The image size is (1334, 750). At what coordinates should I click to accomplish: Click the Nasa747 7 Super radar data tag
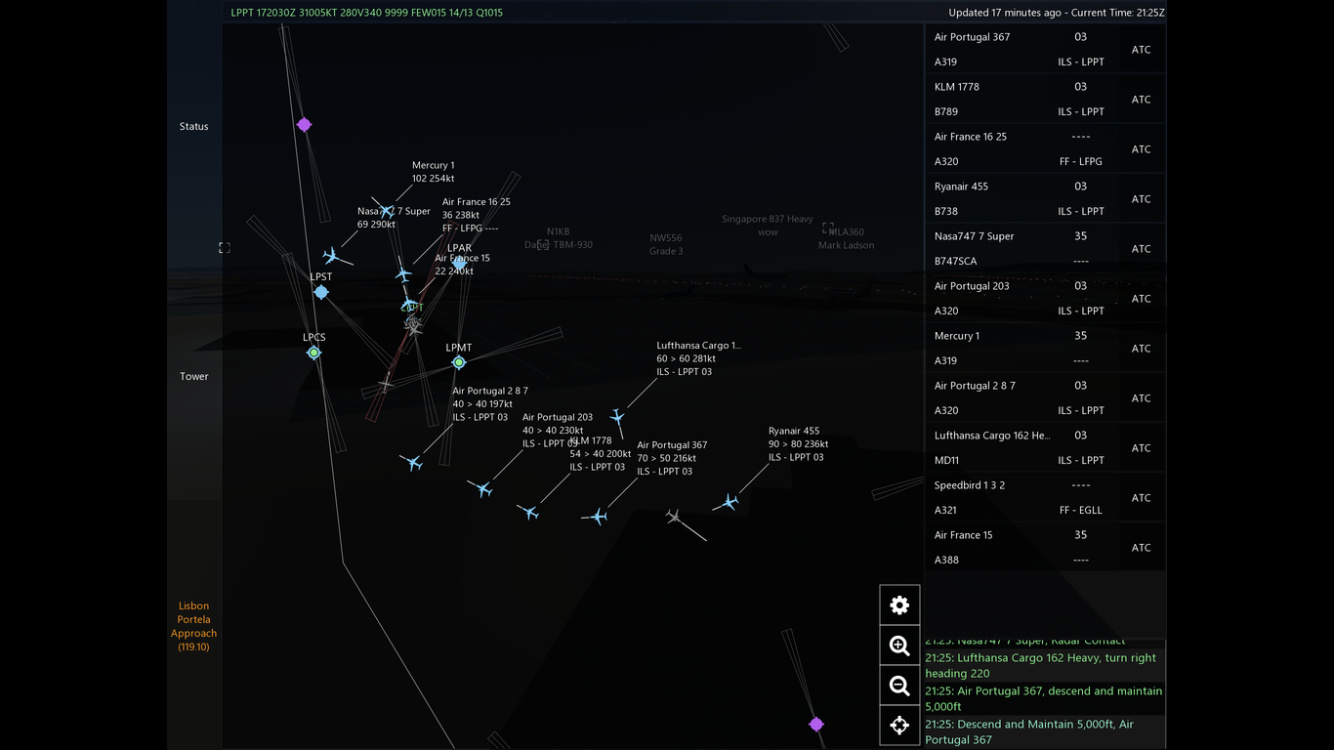click(394, 218)
